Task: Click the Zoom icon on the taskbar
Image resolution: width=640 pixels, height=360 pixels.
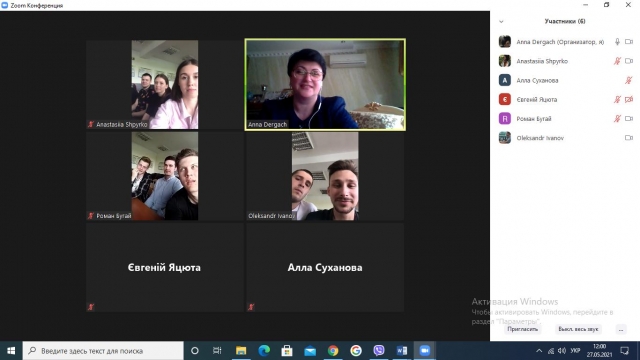Action: tap(425, 351)
